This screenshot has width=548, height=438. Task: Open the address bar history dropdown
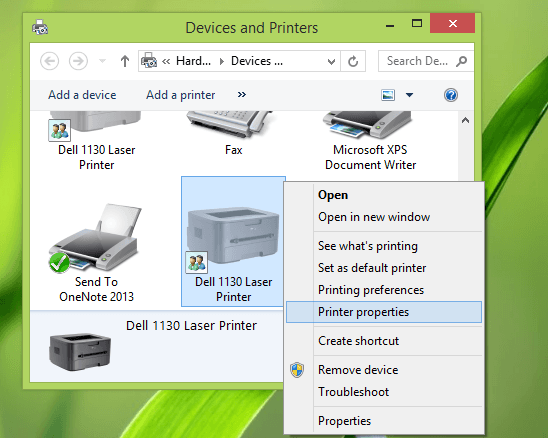pos(331,62)
